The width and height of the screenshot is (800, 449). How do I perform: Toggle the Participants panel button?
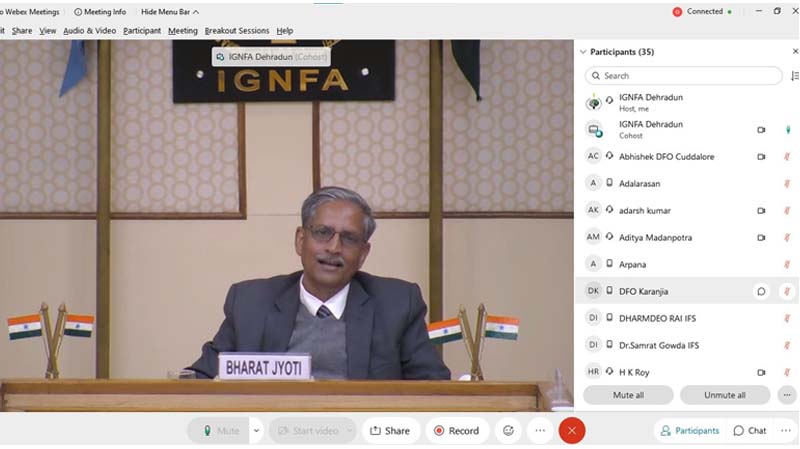(x=689, y=431)
